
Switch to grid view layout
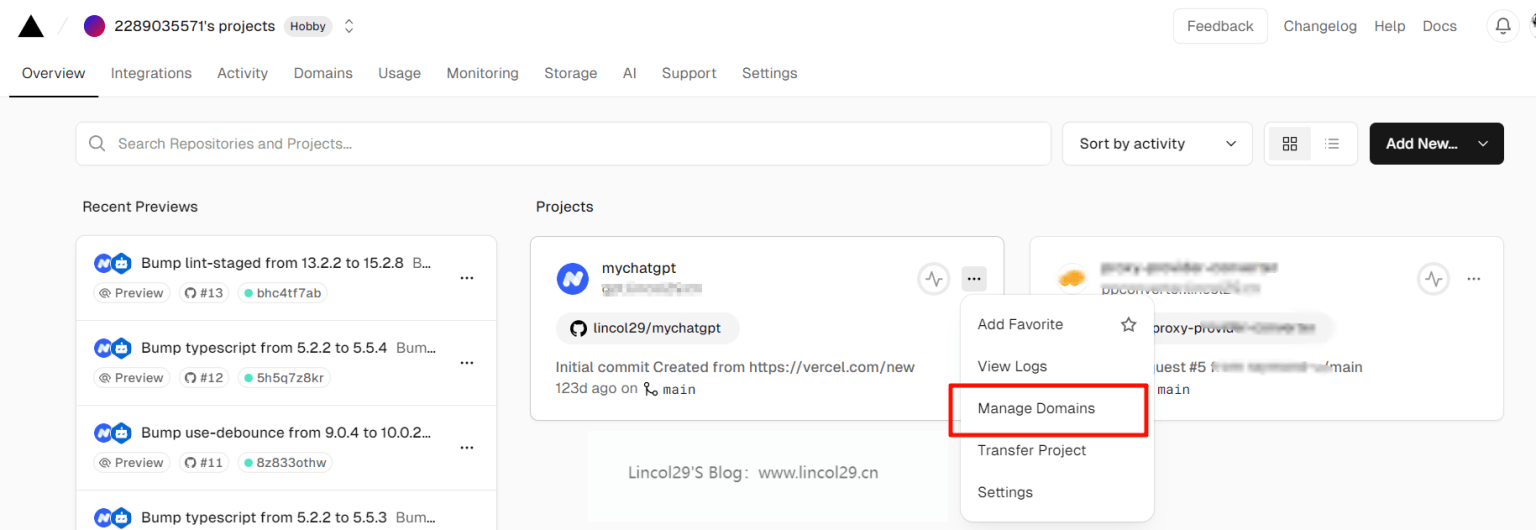tap(1290, 144)
